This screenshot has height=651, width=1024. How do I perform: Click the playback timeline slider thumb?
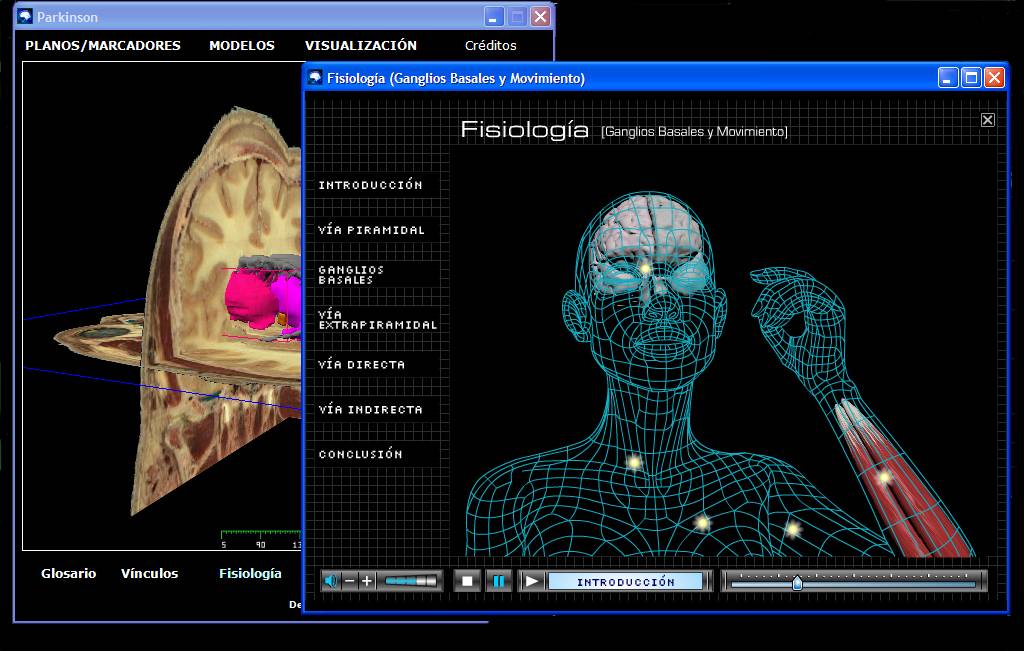[x=797, y=582]
